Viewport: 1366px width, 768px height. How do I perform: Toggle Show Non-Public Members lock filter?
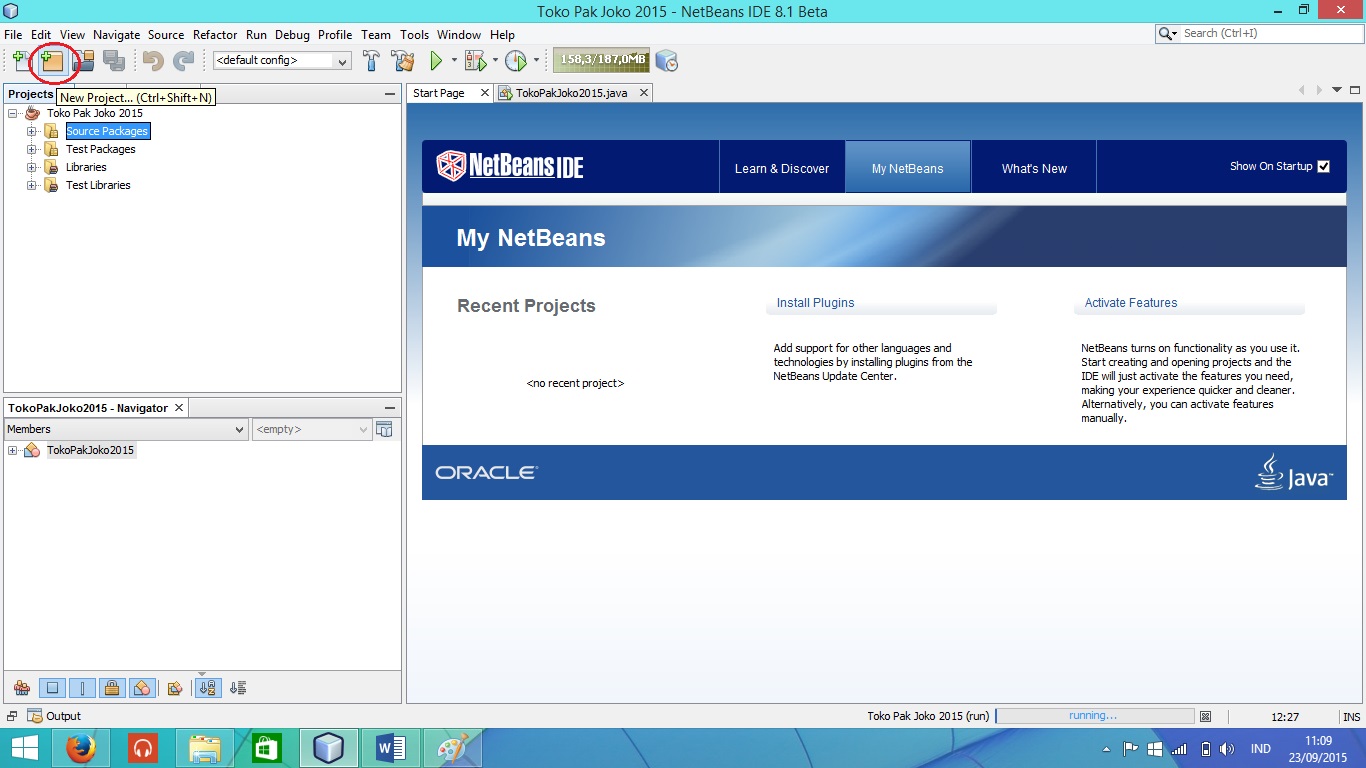(112, 688)
